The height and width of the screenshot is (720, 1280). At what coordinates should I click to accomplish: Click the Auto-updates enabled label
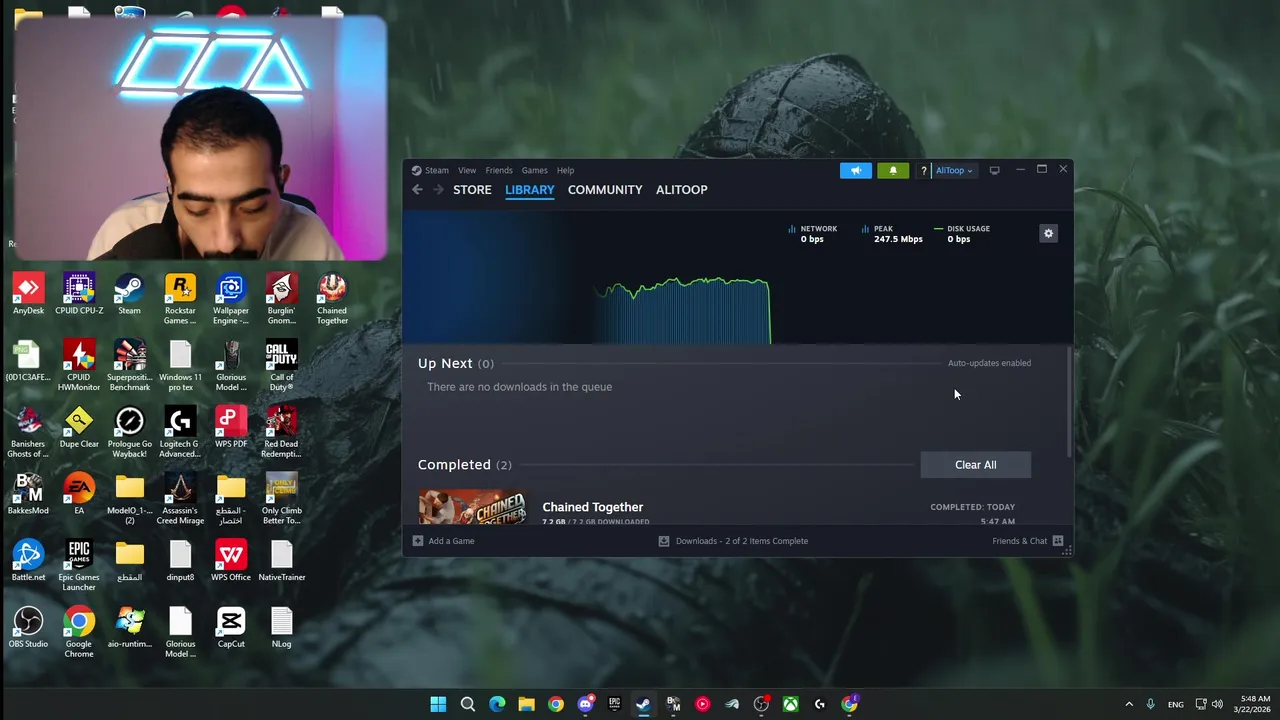click(x=989, y=363)
